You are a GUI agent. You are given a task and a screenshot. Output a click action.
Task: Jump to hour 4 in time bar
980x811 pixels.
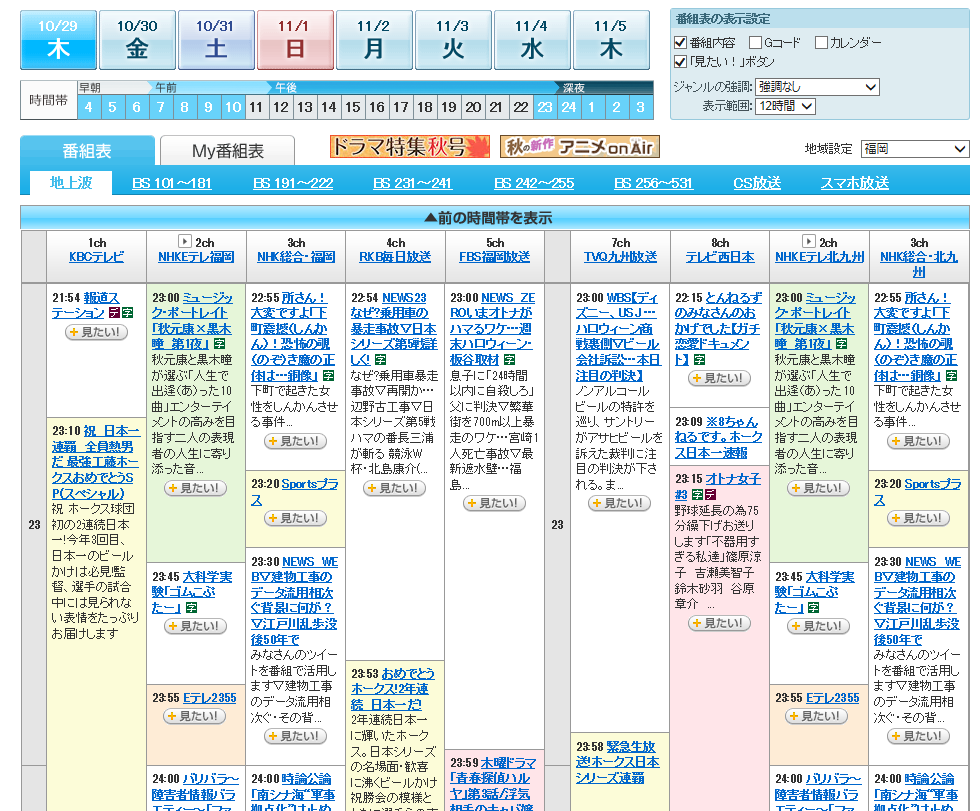pos(89,107)
